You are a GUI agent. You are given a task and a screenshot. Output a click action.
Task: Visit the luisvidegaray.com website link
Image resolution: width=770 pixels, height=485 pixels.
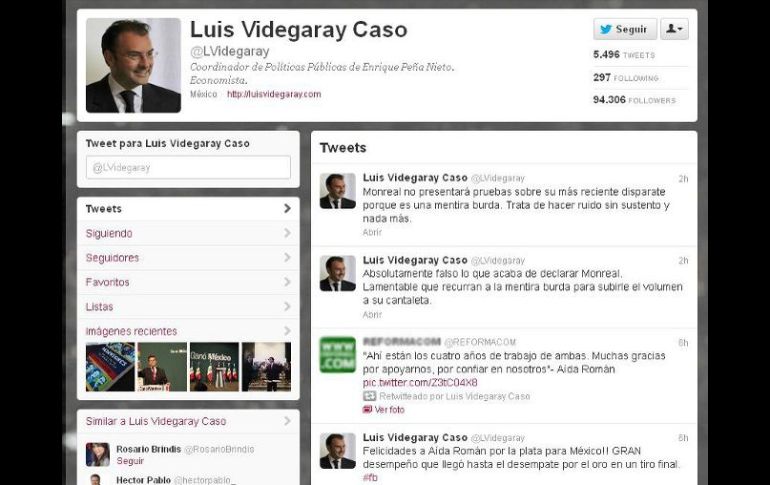(x=274, y=94)
